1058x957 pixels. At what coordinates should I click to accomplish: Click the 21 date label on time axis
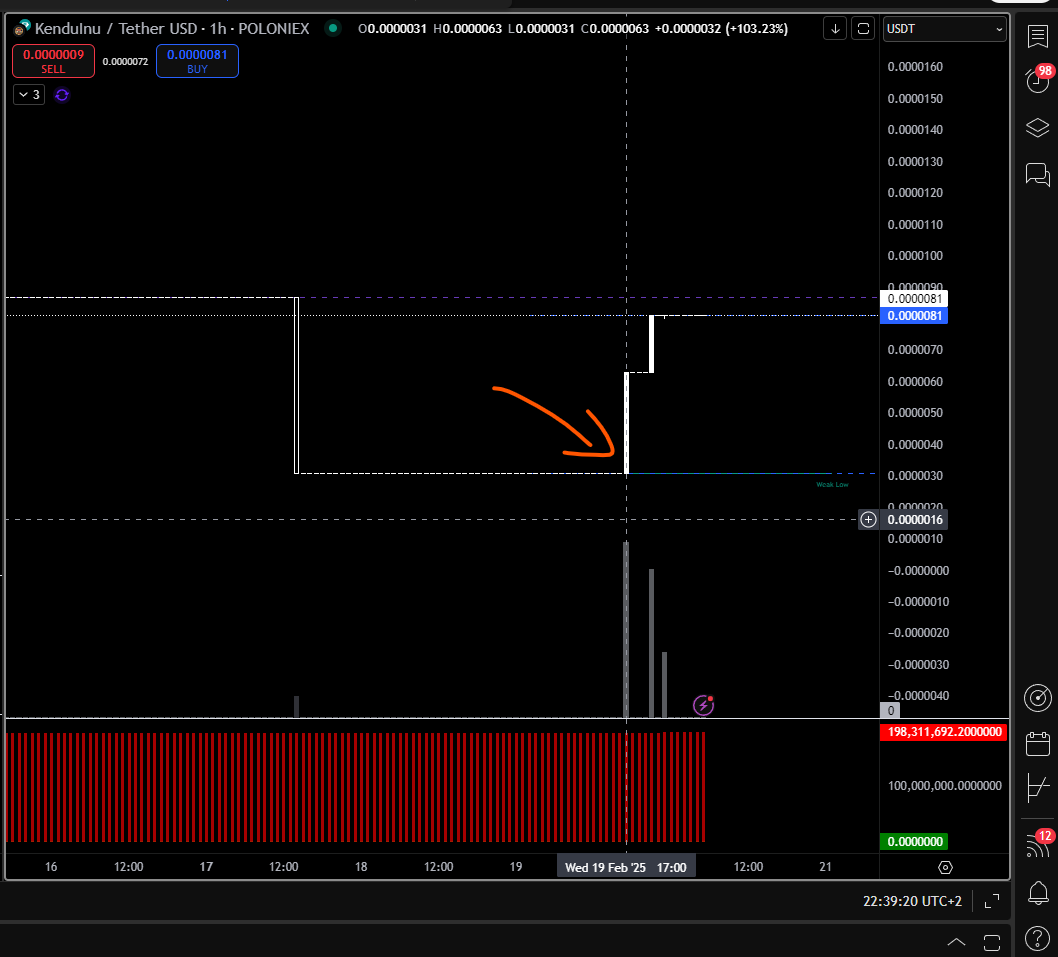click(x=825, y=867)
